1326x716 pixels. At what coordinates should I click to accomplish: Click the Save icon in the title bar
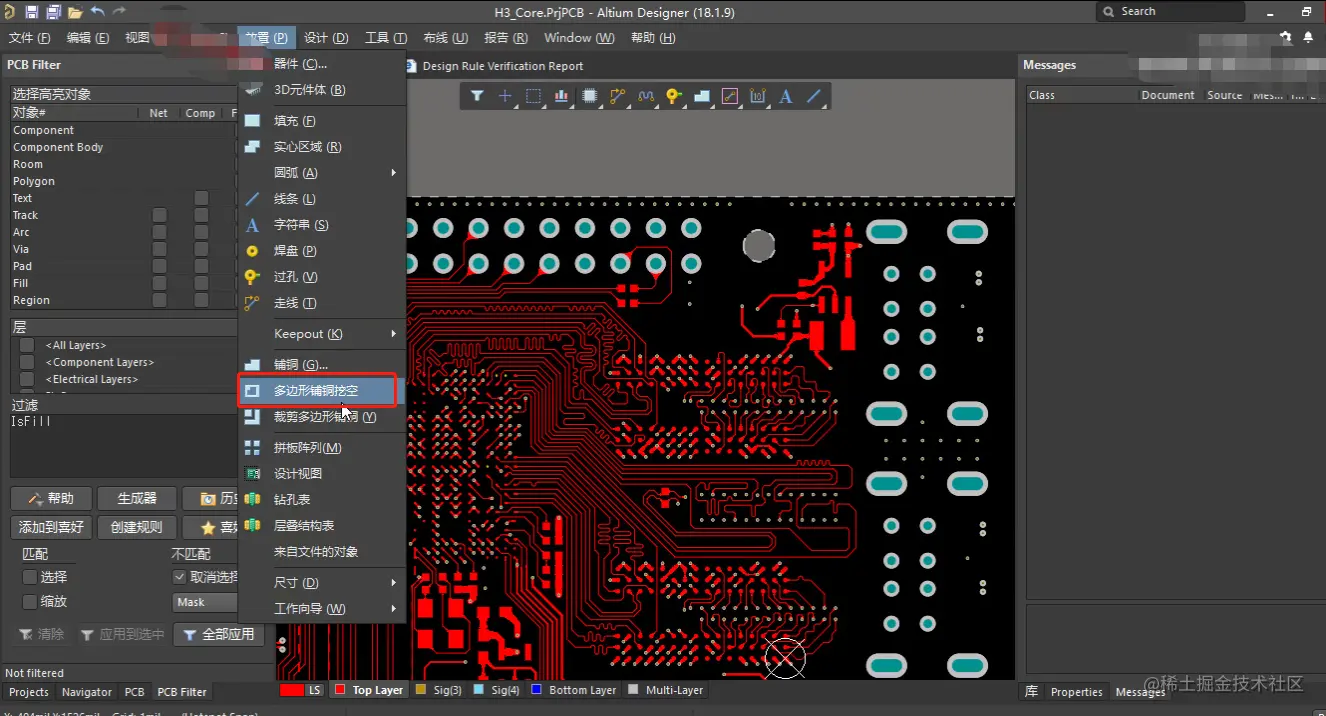[x=32, y=12]
